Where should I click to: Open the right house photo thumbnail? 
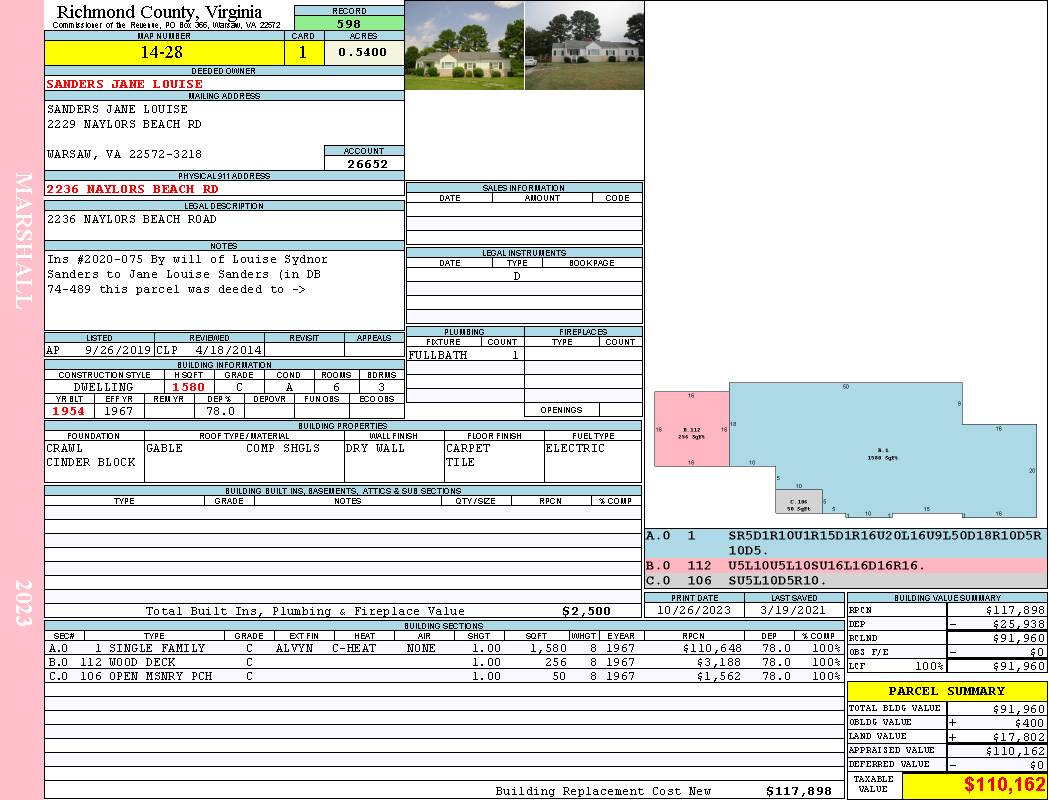(585, 46)
